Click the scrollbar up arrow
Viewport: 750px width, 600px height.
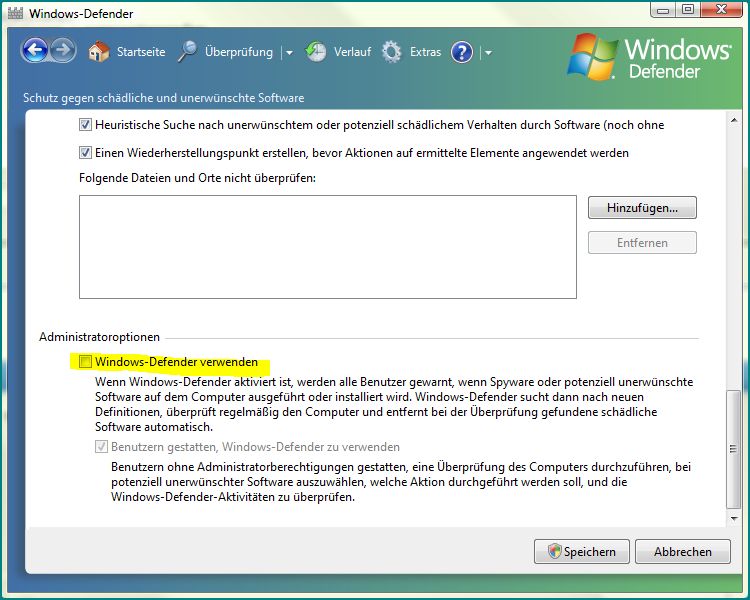coord(733,121)
